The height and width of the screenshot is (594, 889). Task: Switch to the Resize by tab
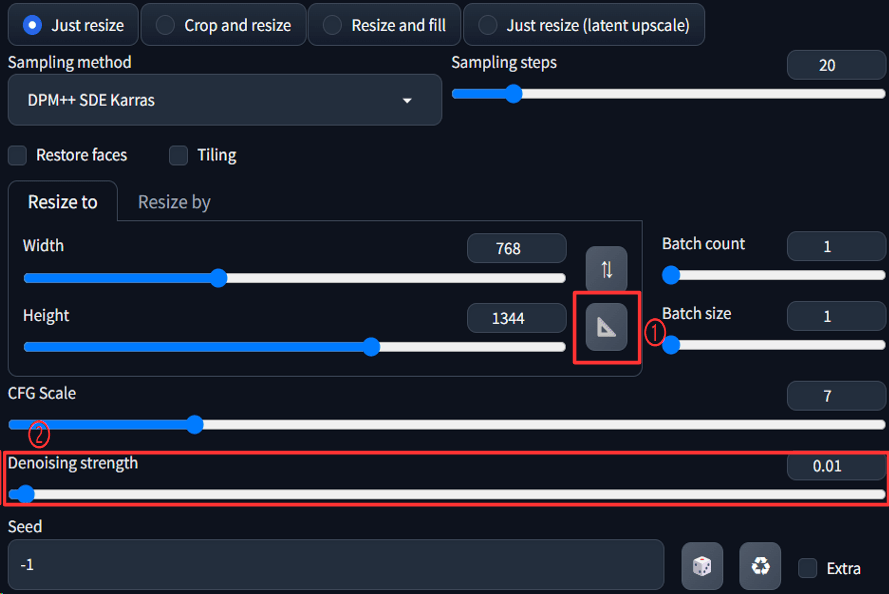pos(174,202)
